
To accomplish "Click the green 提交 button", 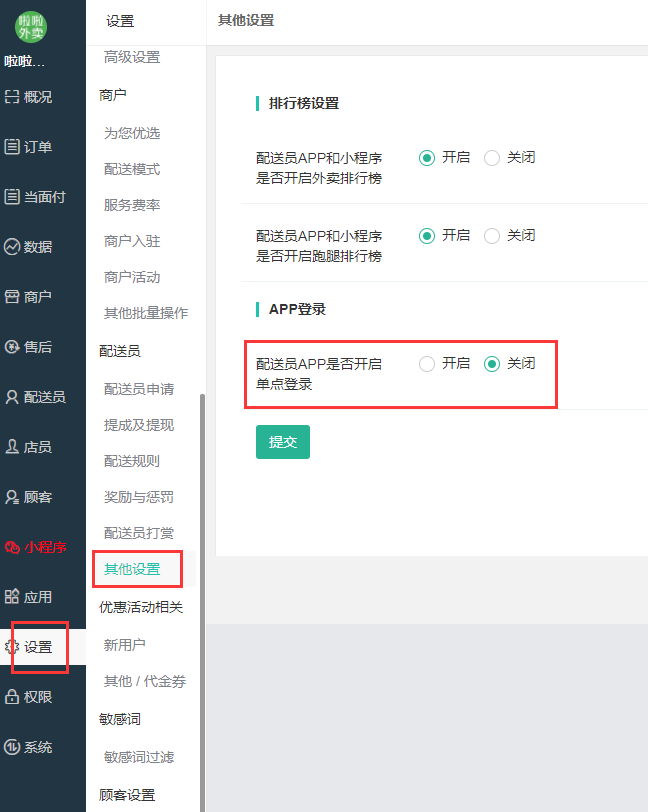I will coord(283,442).
